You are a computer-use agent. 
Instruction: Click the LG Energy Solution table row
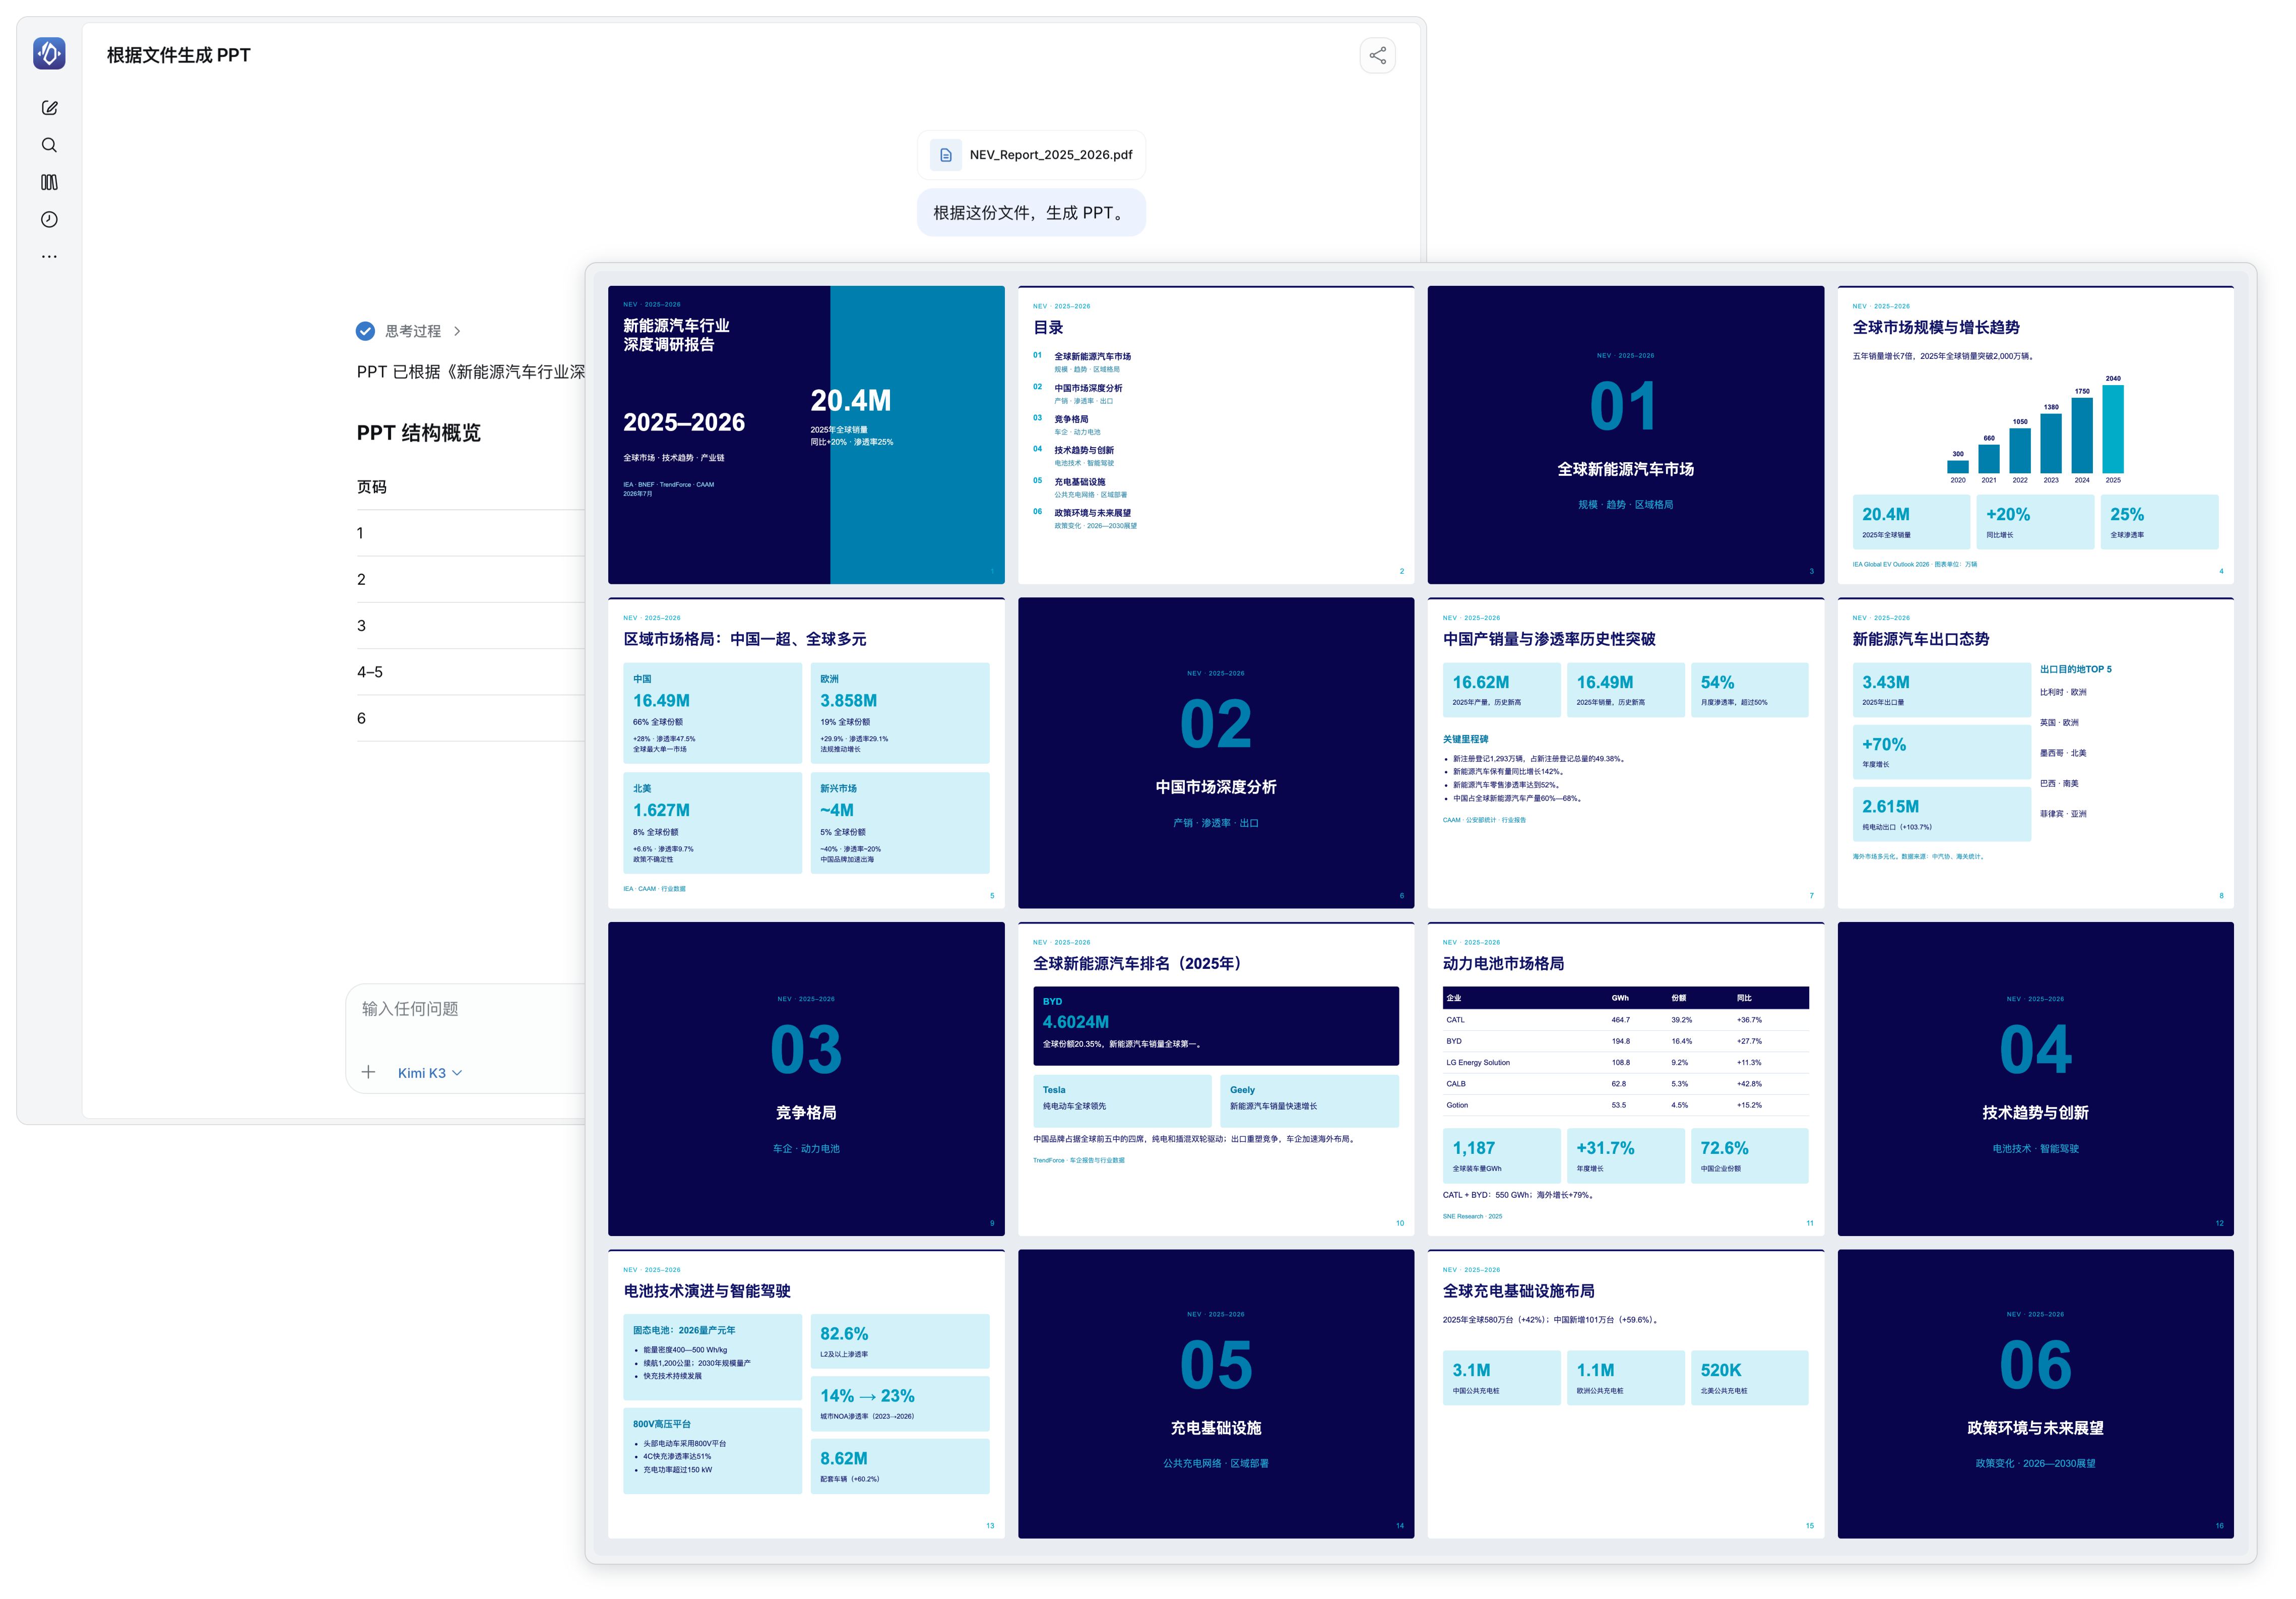(1625, 1063)
